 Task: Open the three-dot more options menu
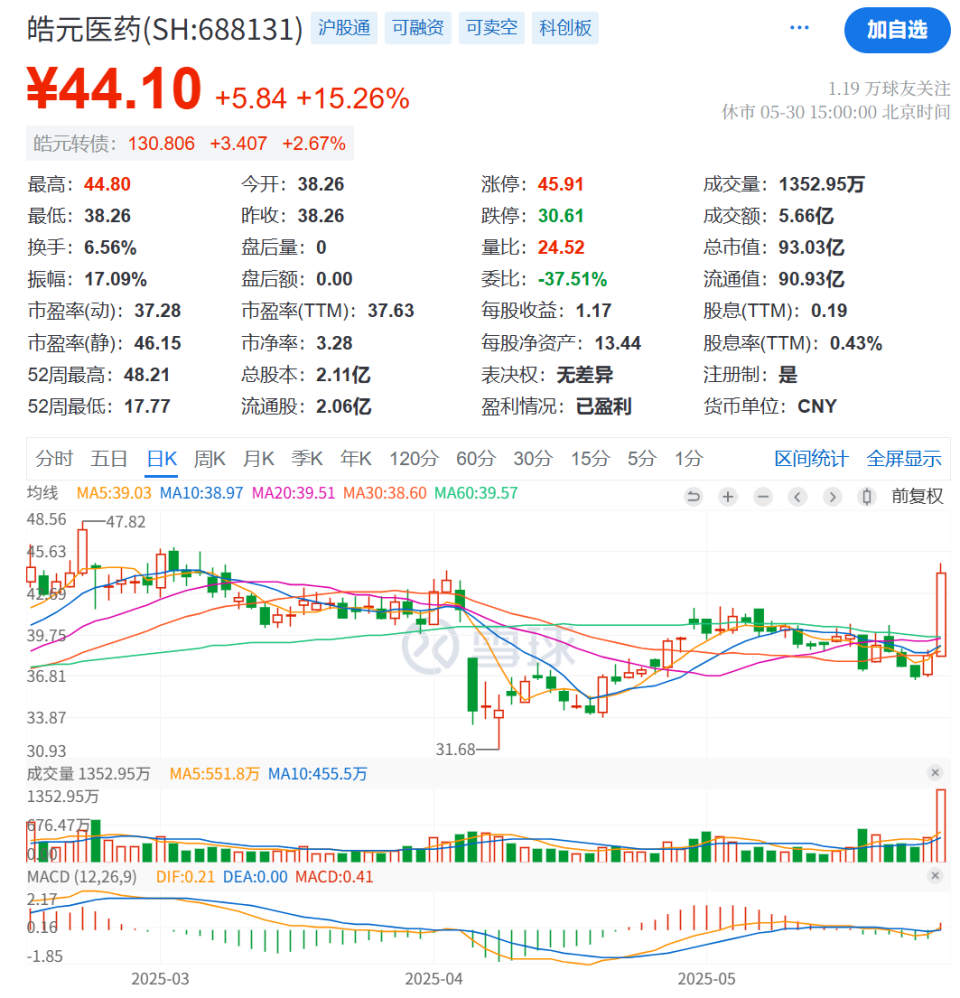(x=798, y=27)
